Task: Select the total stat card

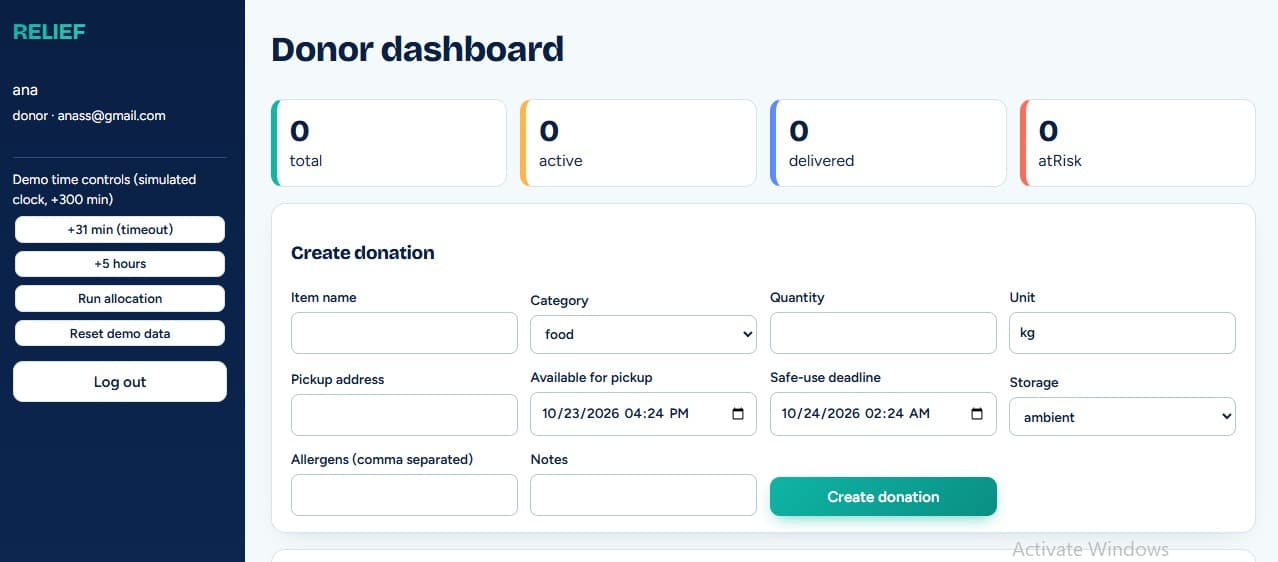Action: pos(389,143)
